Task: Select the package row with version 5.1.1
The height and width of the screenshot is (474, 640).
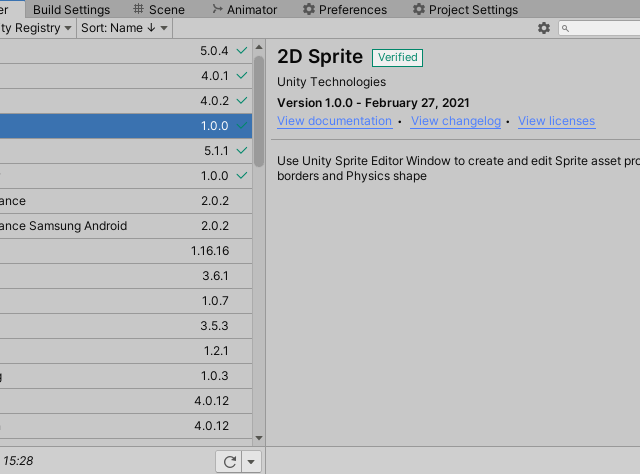Action: point(126,151)
